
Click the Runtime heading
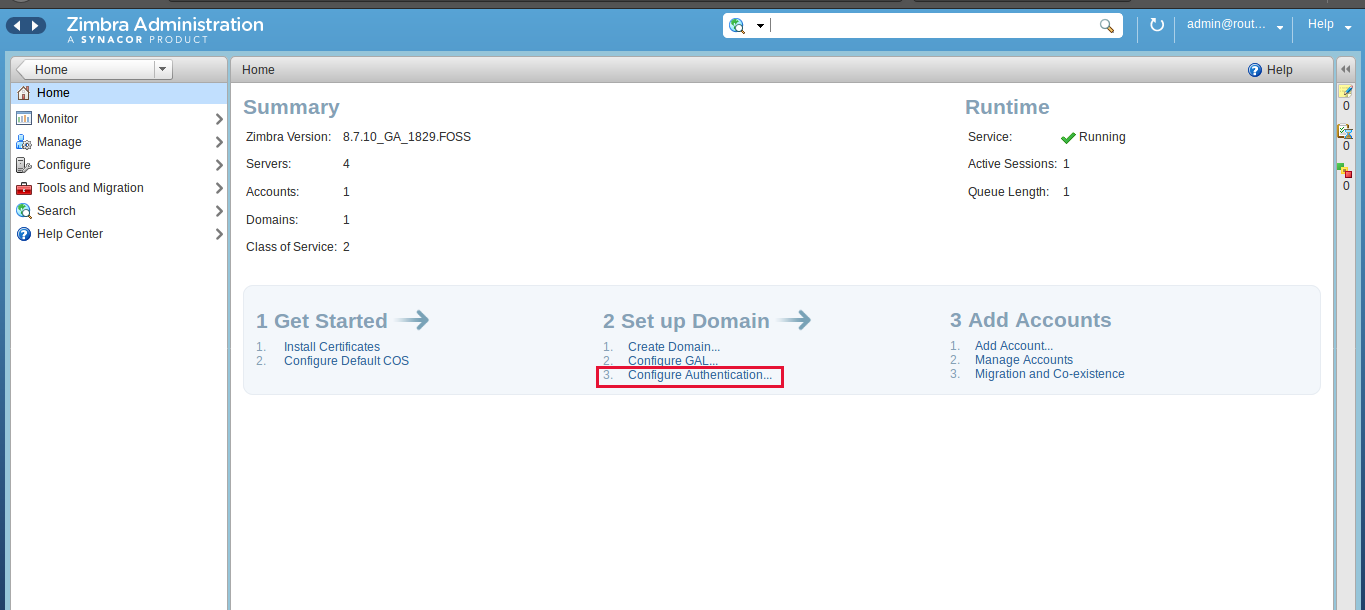tap(1007, 107)
